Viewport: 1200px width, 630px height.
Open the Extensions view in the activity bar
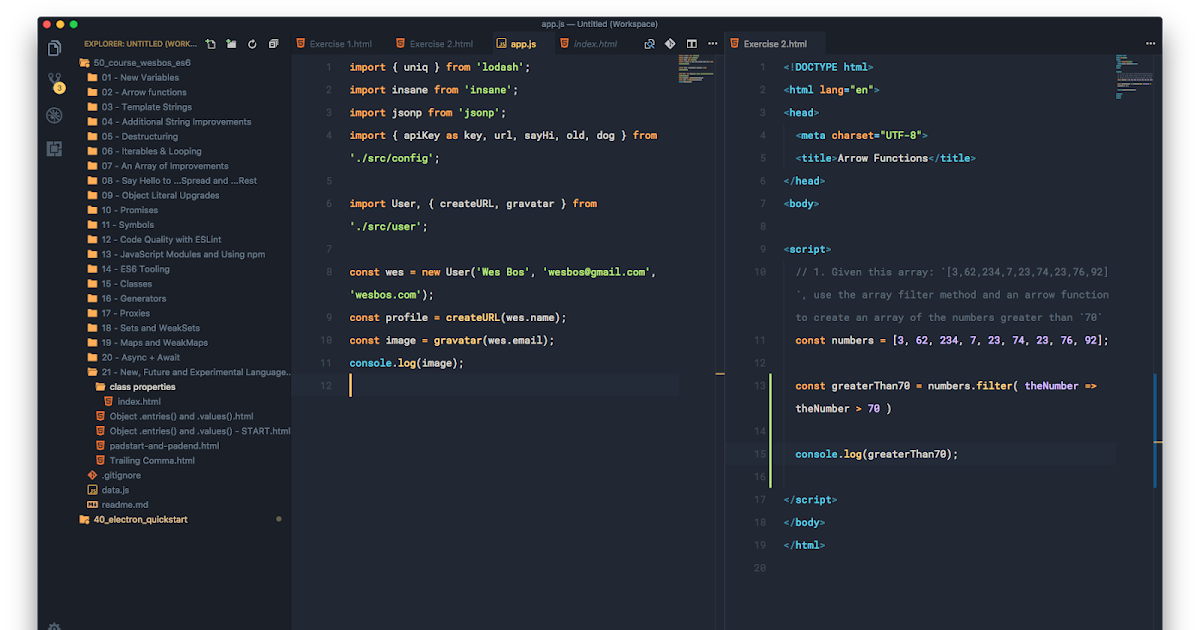tap(54, 148)
